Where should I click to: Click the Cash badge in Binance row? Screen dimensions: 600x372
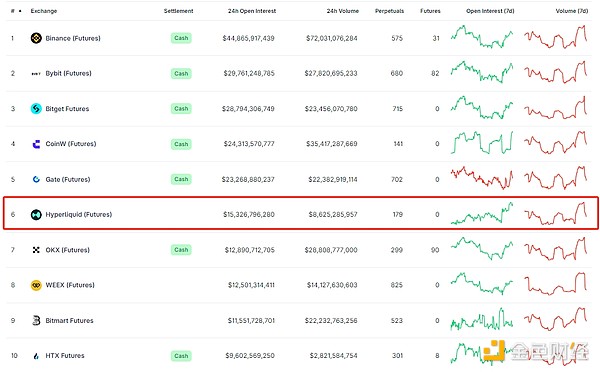tap(181, 38)
